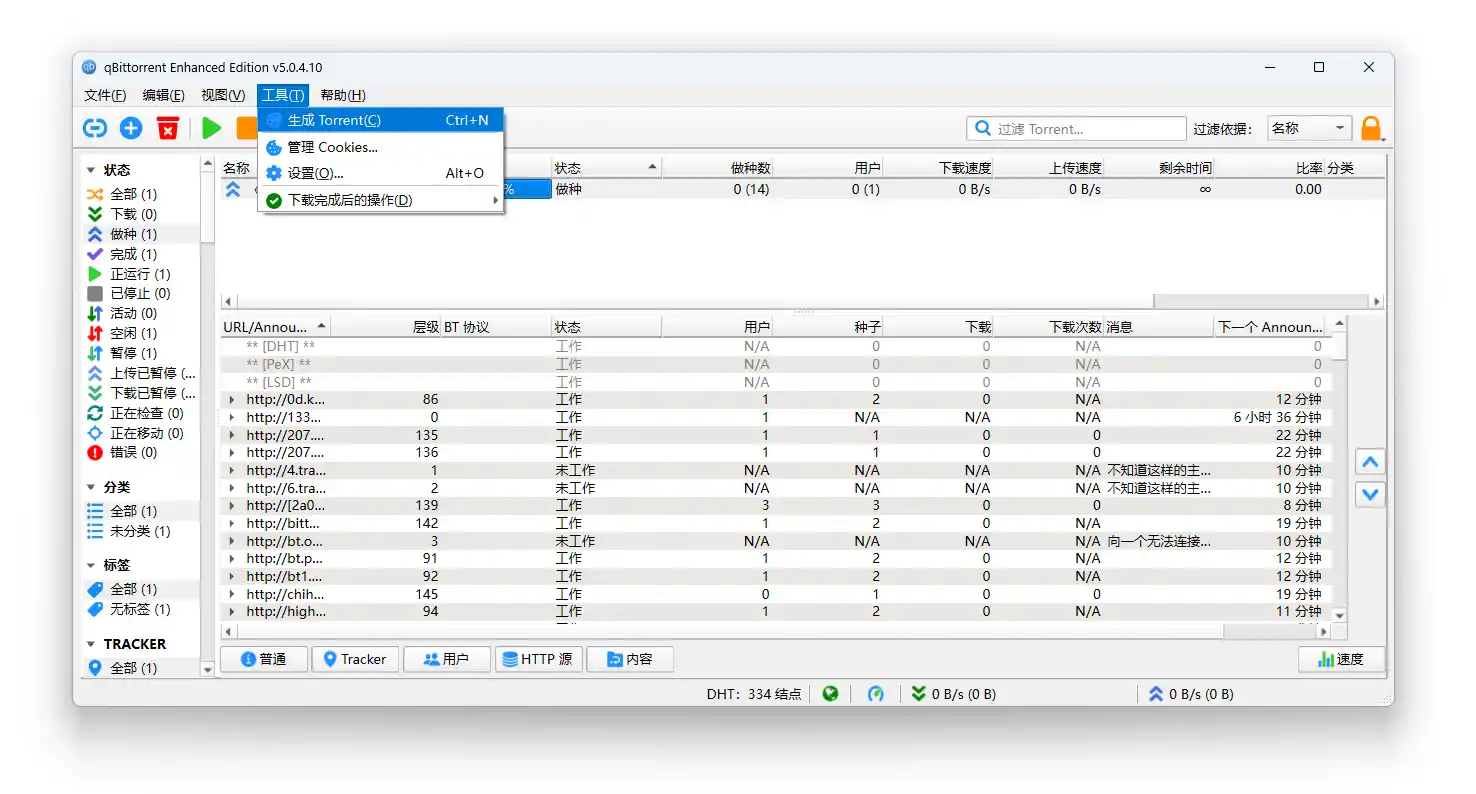The image size is (1476, 794).
Task: Switch to the HTTP 源 tab
Action: (539, 659)
